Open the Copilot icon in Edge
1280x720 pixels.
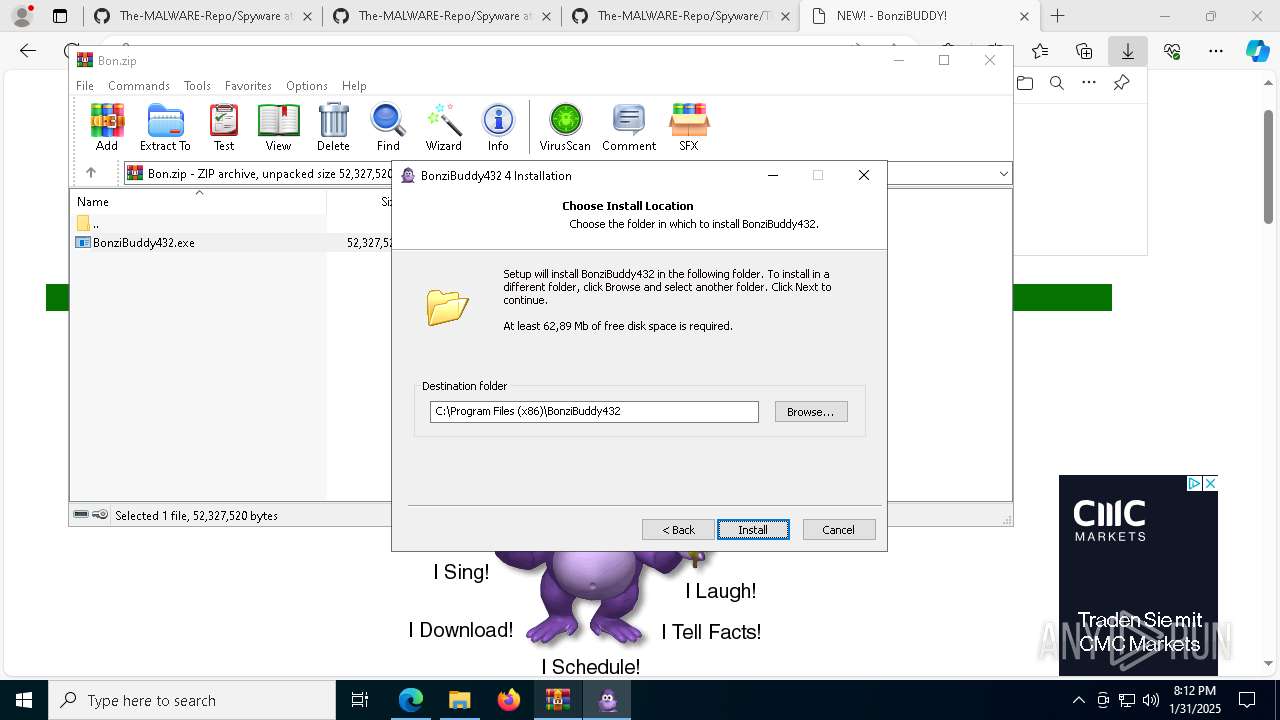(x=1257, y=51)
